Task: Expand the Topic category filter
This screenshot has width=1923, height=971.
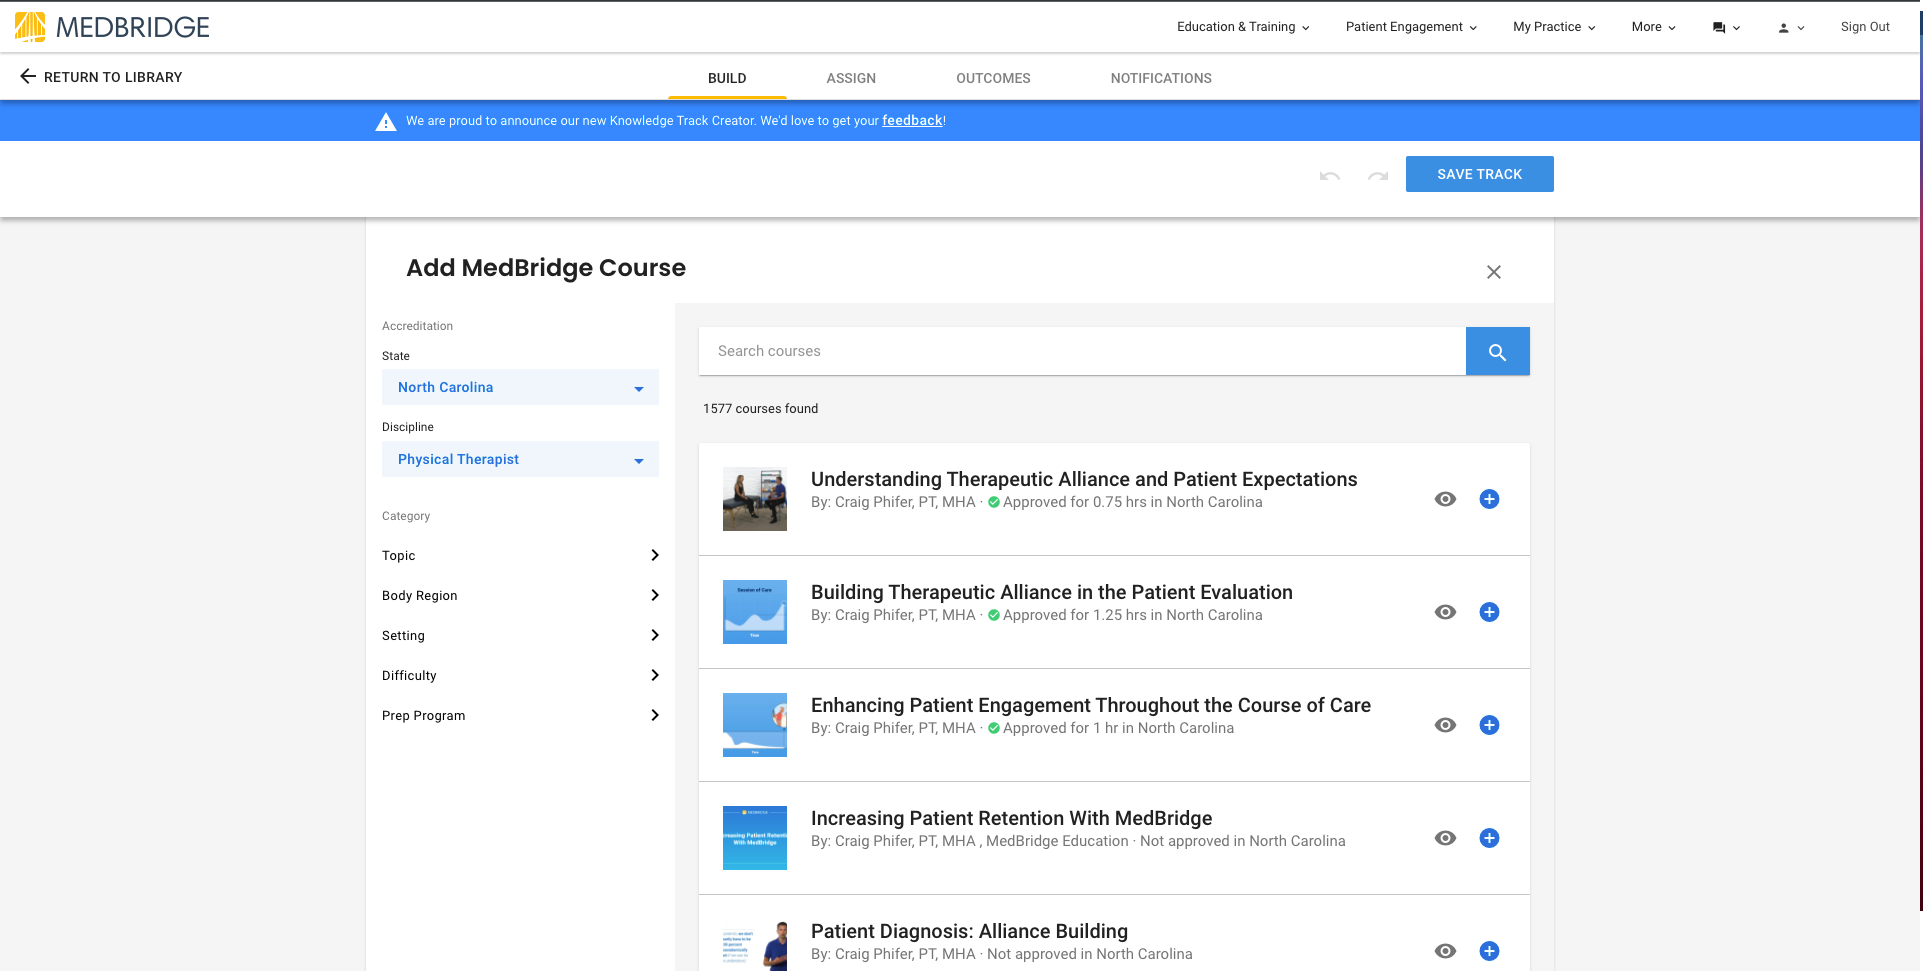Action: pyautogui.click(x=520, y=555)
